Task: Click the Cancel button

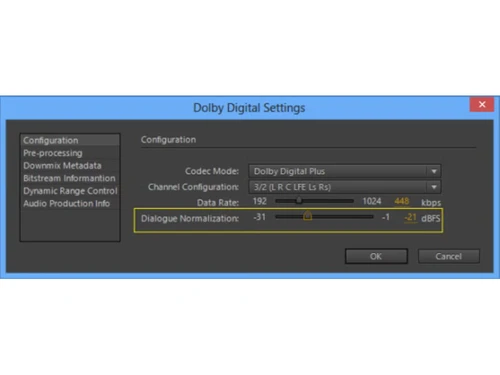Action: point(449,256)
